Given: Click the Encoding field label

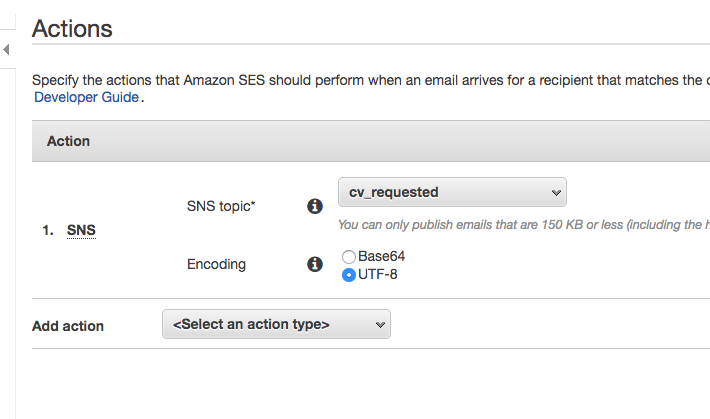Looking at the screenshot, I should pos(216,264).
